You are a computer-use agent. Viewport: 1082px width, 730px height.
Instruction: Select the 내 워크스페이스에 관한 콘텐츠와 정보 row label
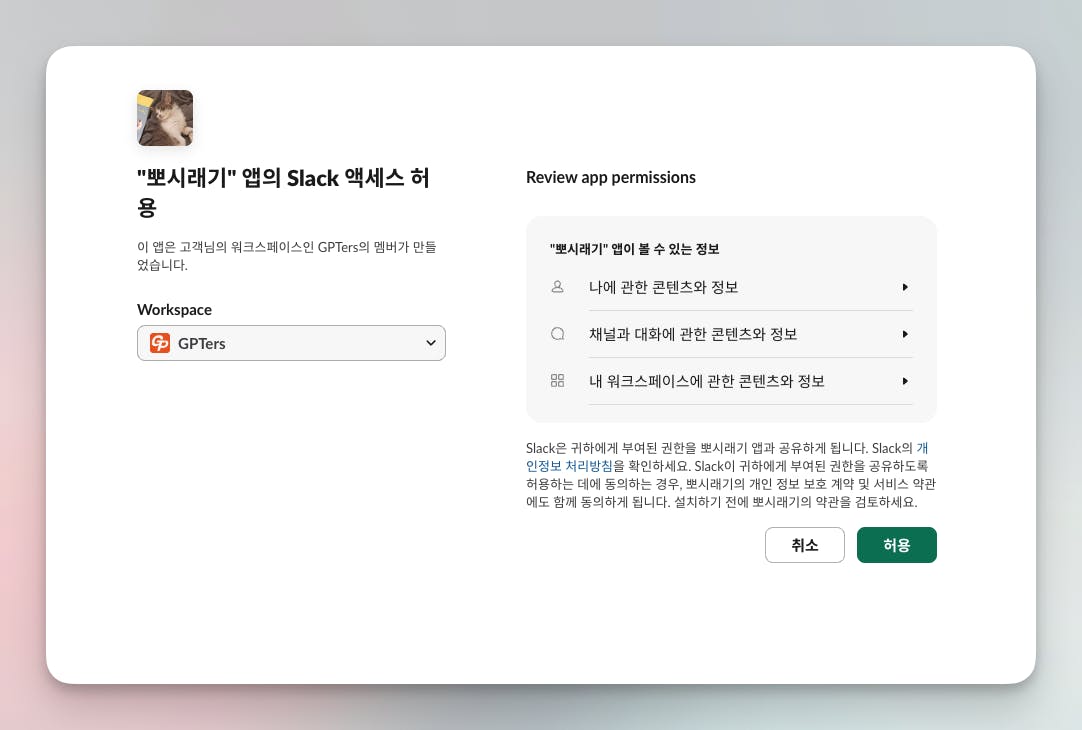tap(707, 381)
